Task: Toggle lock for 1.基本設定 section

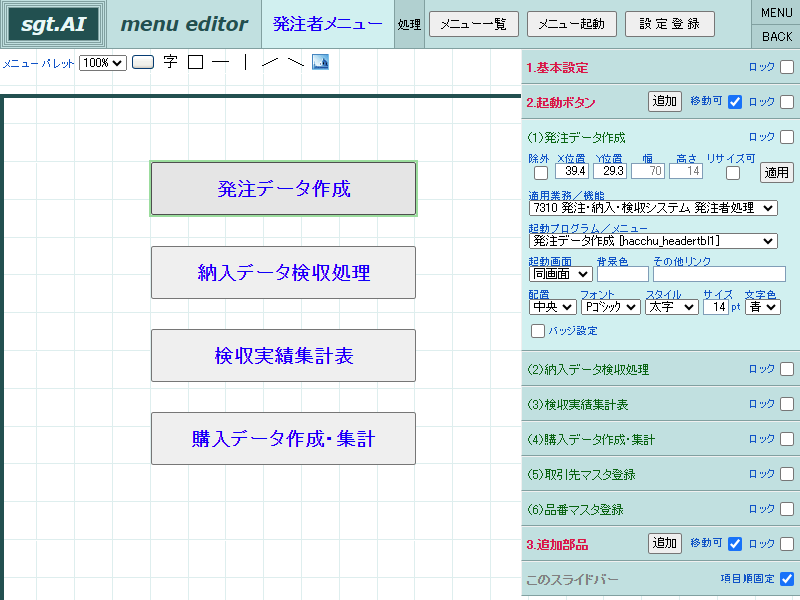Action: click(x=787, y=67)
